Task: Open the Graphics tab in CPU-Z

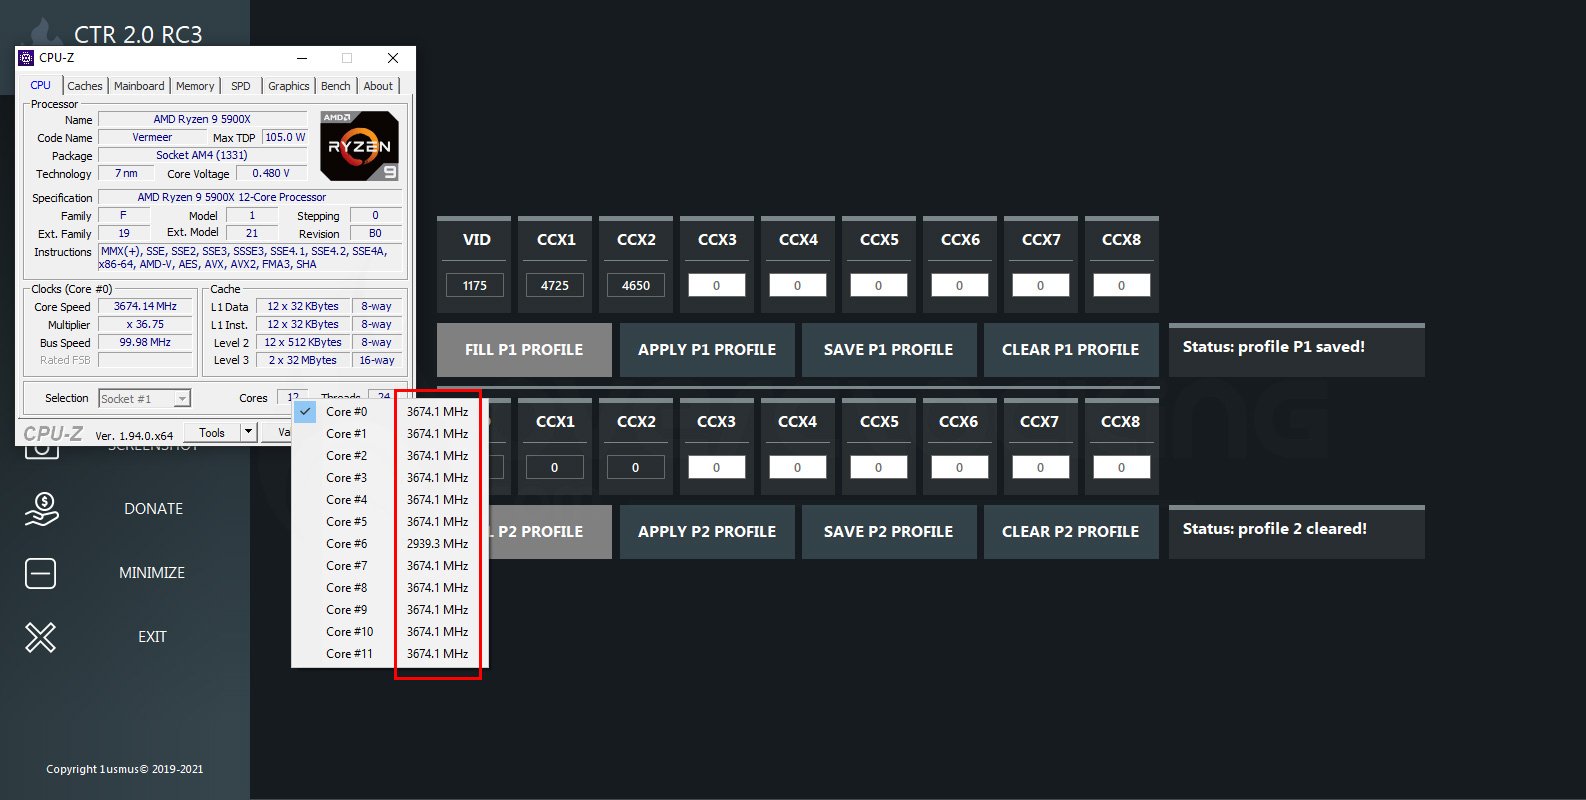Action: (289, 86)
